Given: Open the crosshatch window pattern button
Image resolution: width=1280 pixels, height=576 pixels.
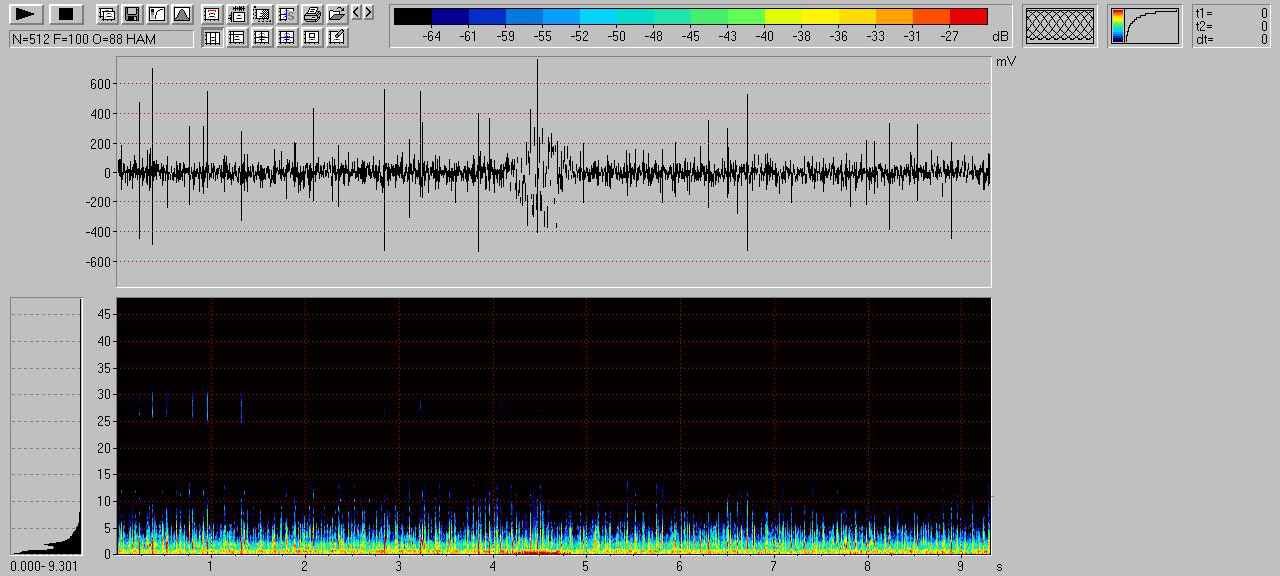Looking at the screenshot, I should point(1060,26).
